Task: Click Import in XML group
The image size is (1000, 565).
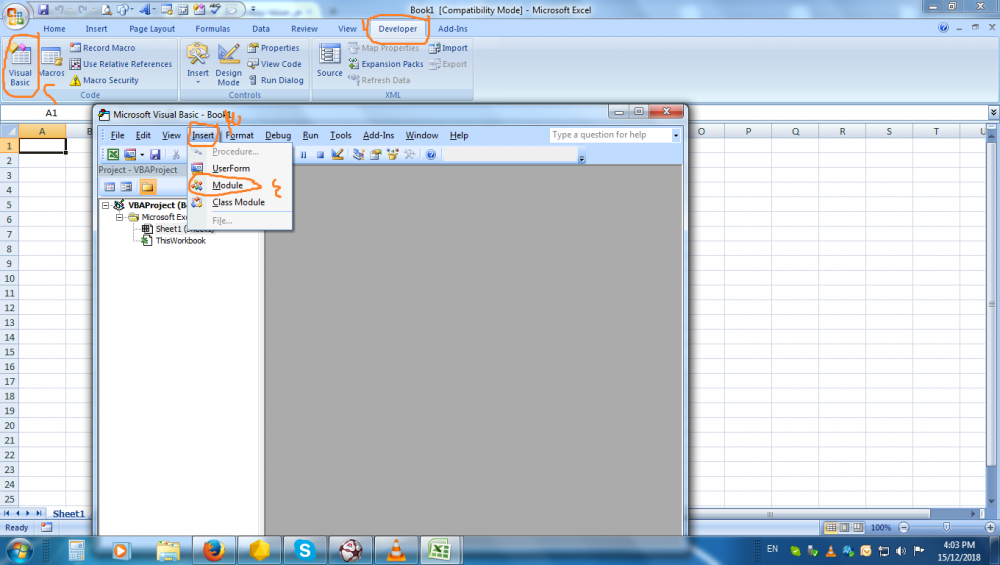Action: click(x=448, y=48)
